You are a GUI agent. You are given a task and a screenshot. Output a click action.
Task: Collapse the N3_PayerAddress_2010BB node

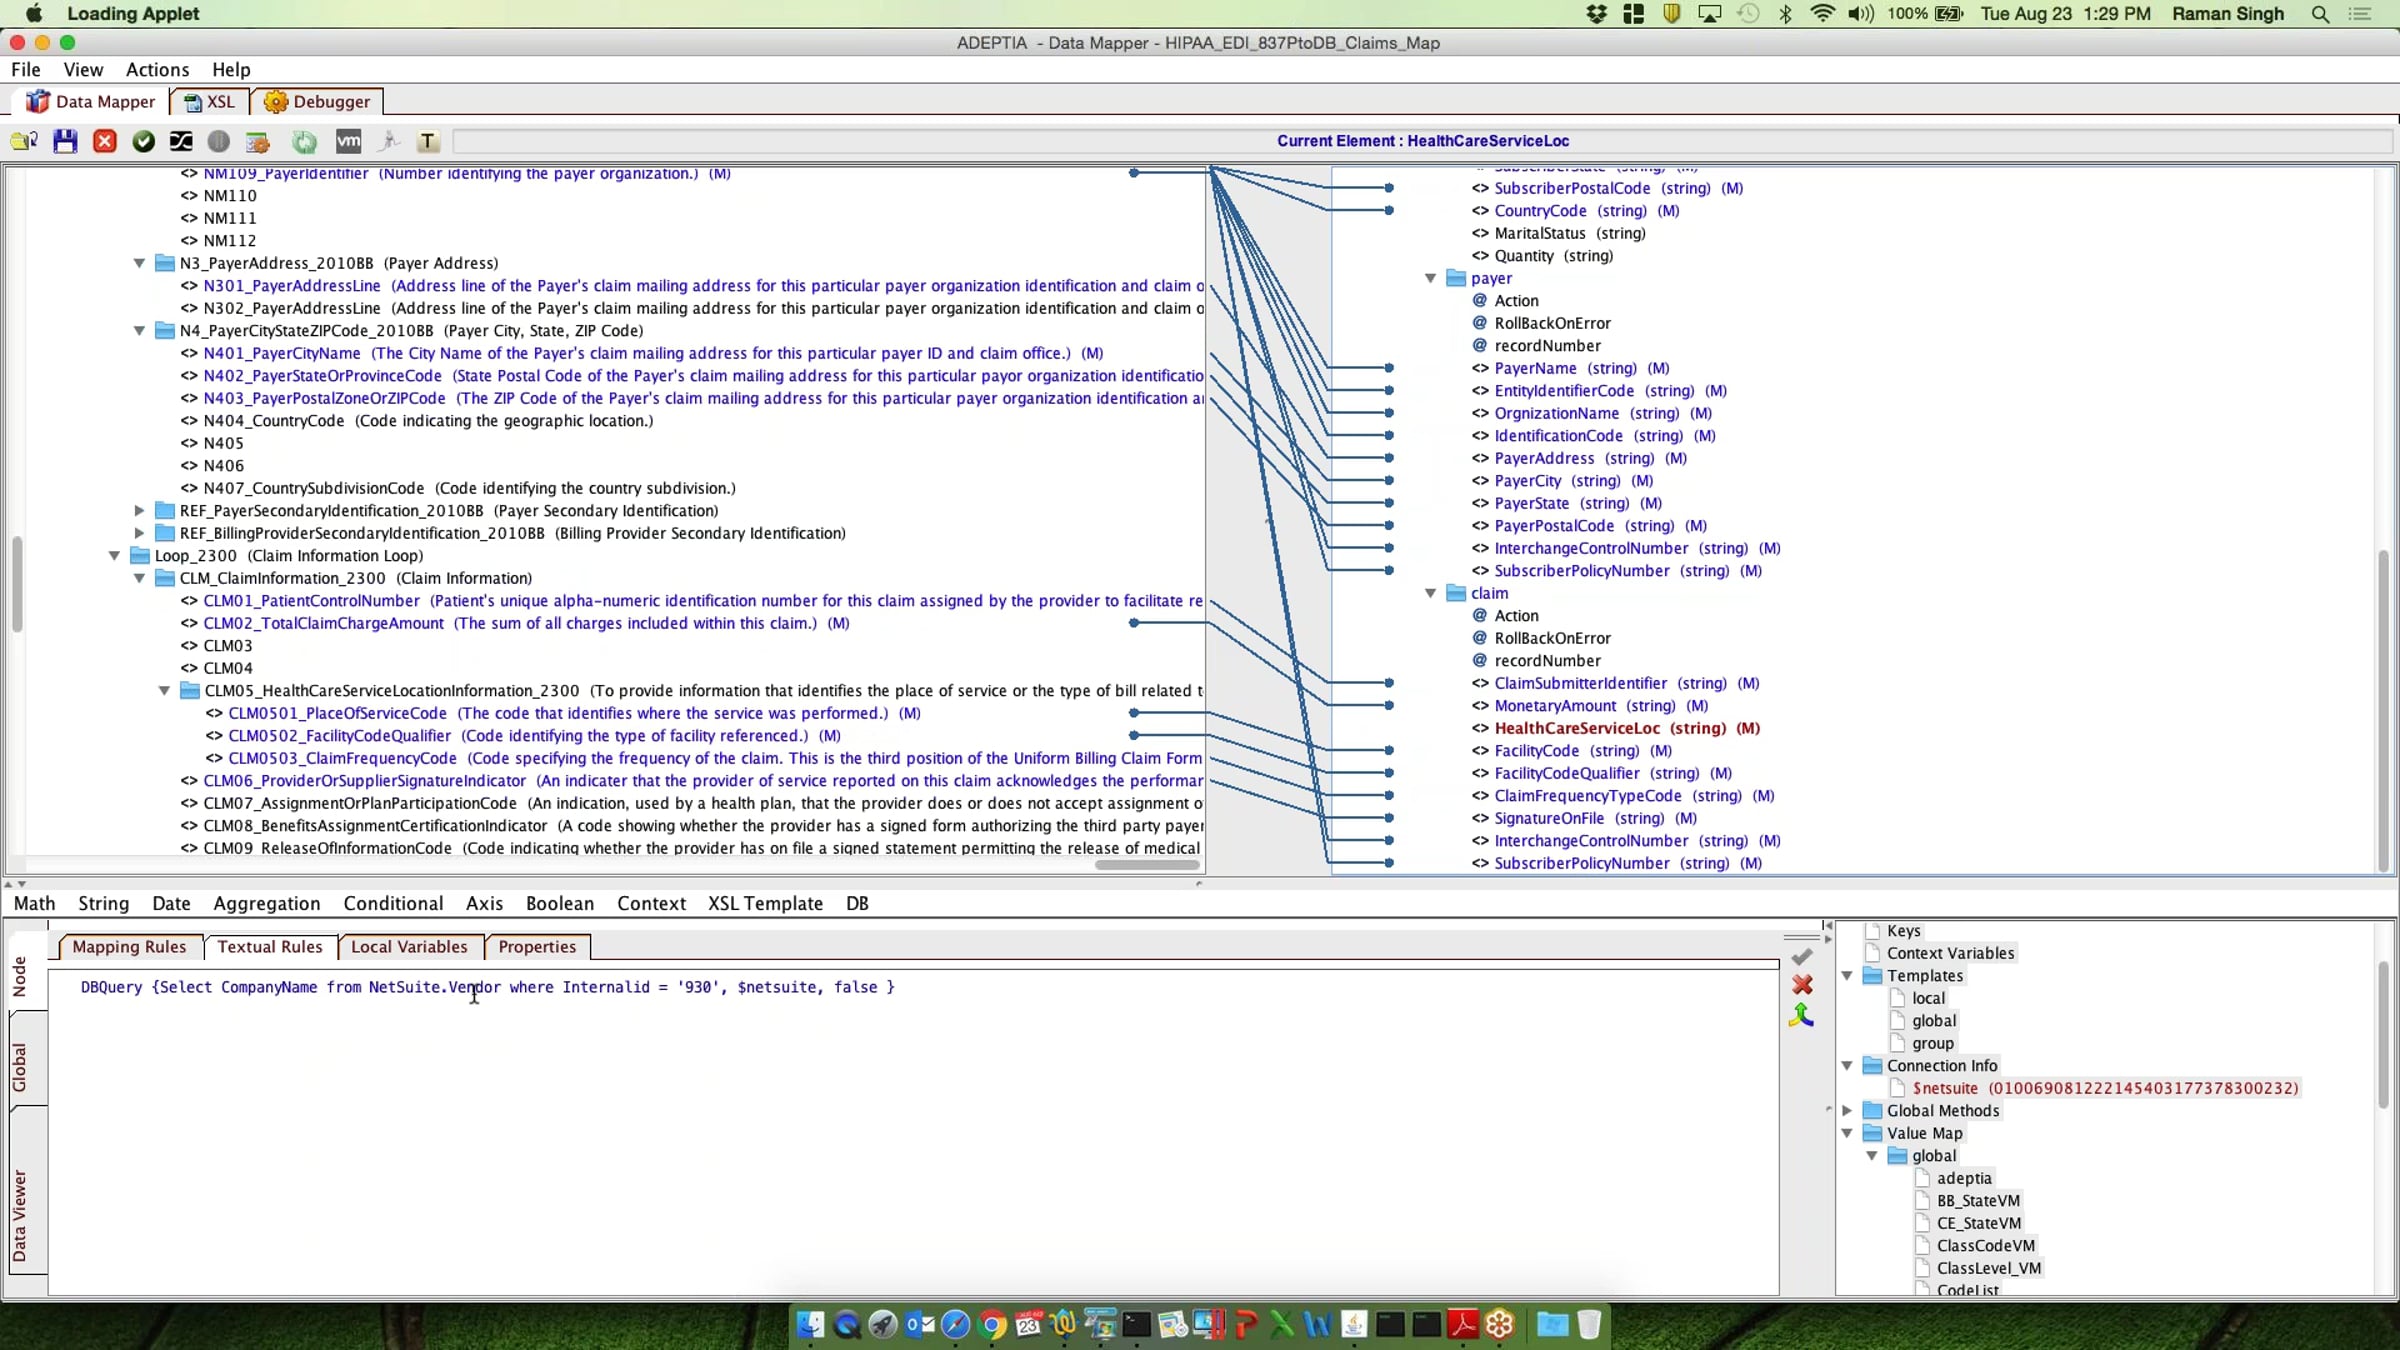pos(140,264)
